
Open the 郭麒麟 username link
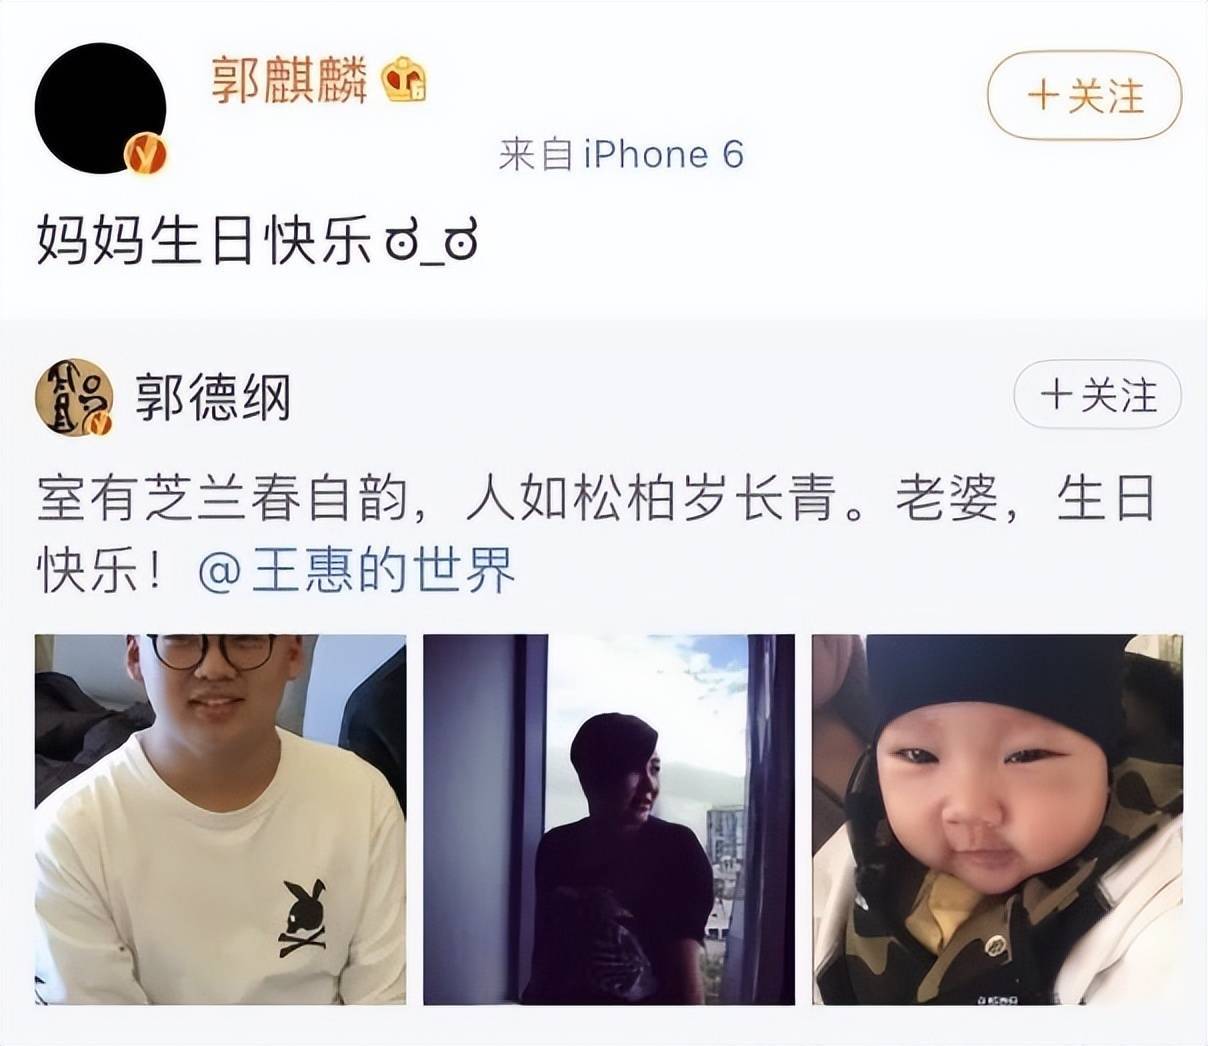click(289, 80)
